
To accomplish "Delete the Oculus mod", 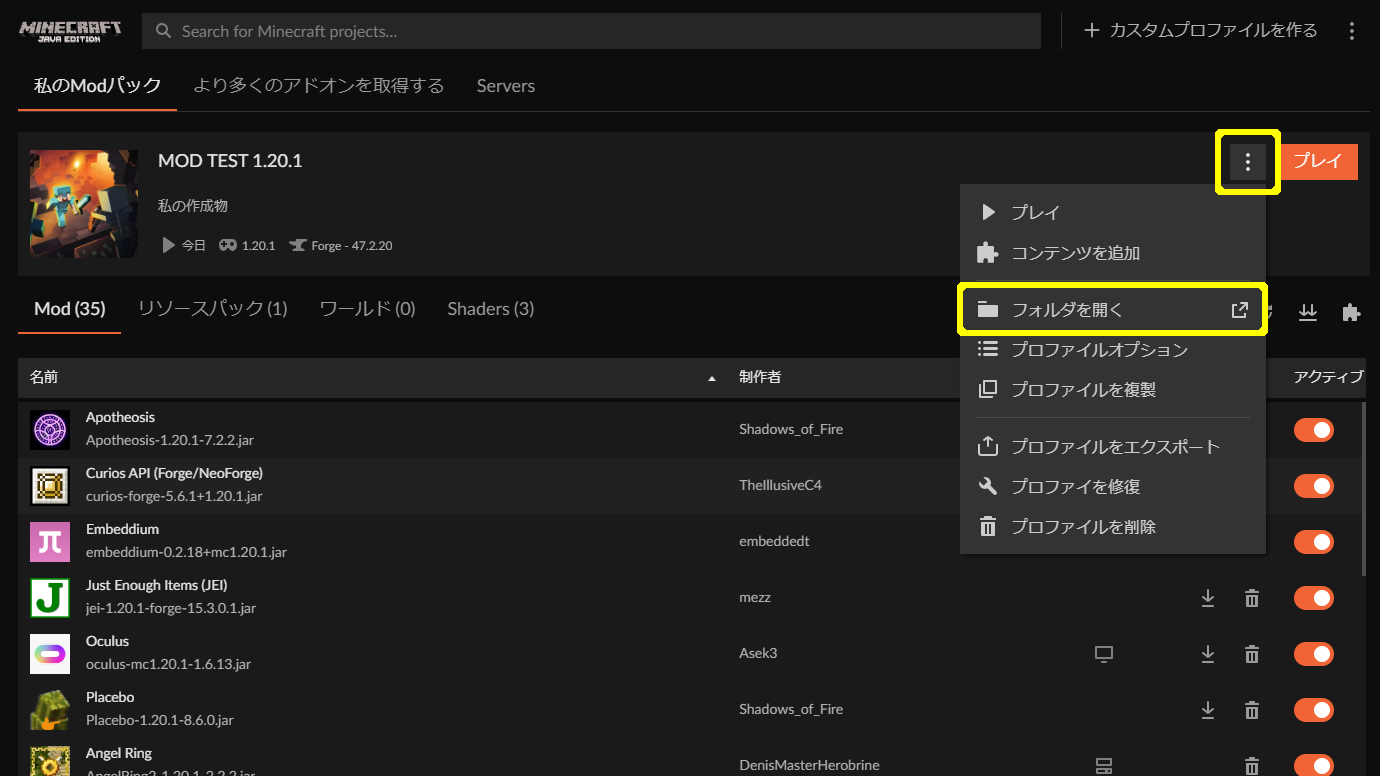I will tap(1252, 654).
